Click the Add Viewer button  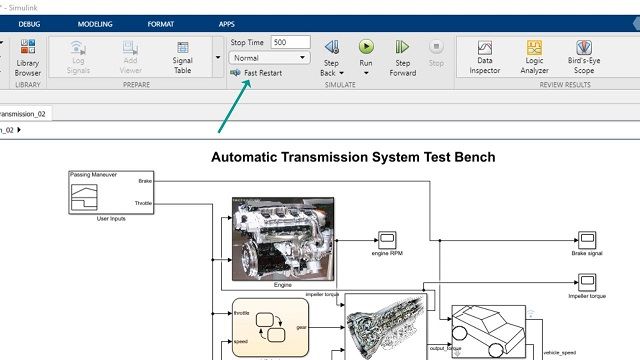(x=131, y=58)
